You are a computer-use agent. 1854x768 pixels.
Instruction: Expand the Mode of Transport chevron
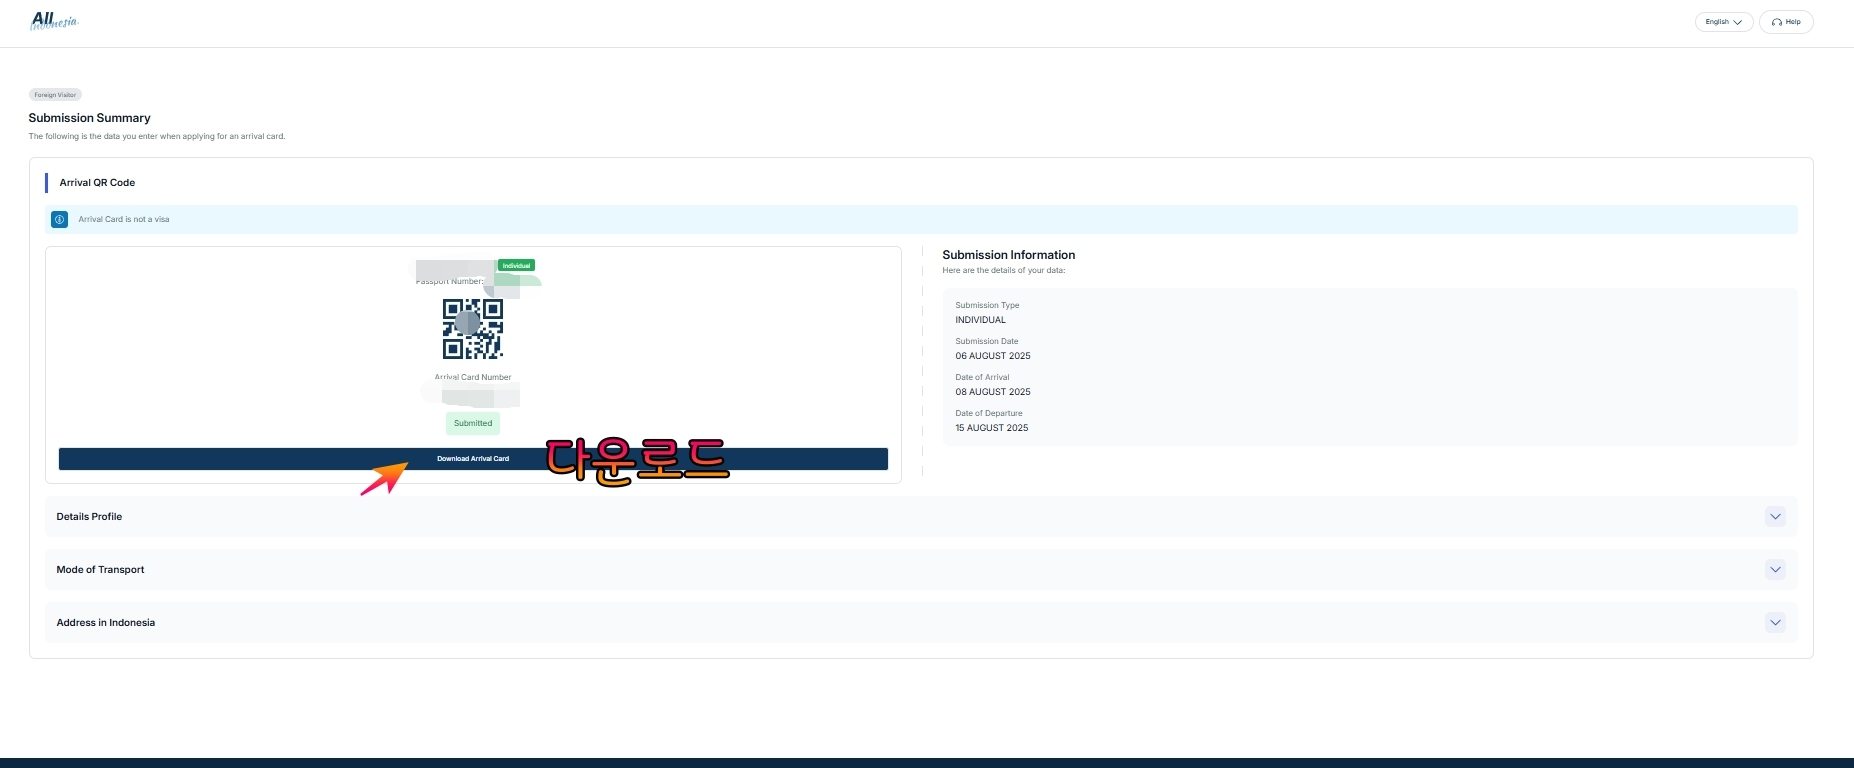click(1775, 570)
